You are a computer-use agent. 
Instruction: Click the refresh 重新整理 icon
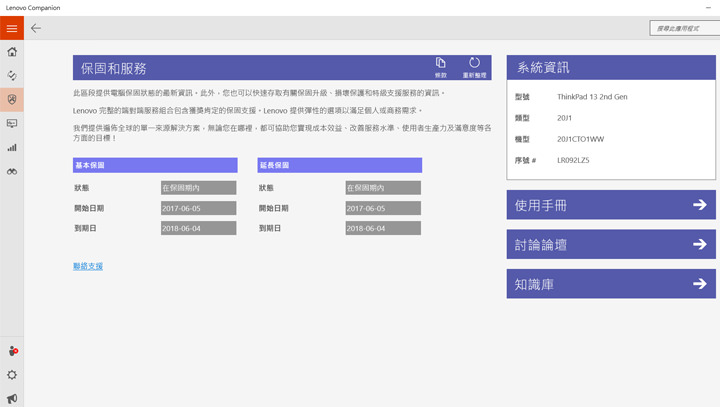pos(474,66)
